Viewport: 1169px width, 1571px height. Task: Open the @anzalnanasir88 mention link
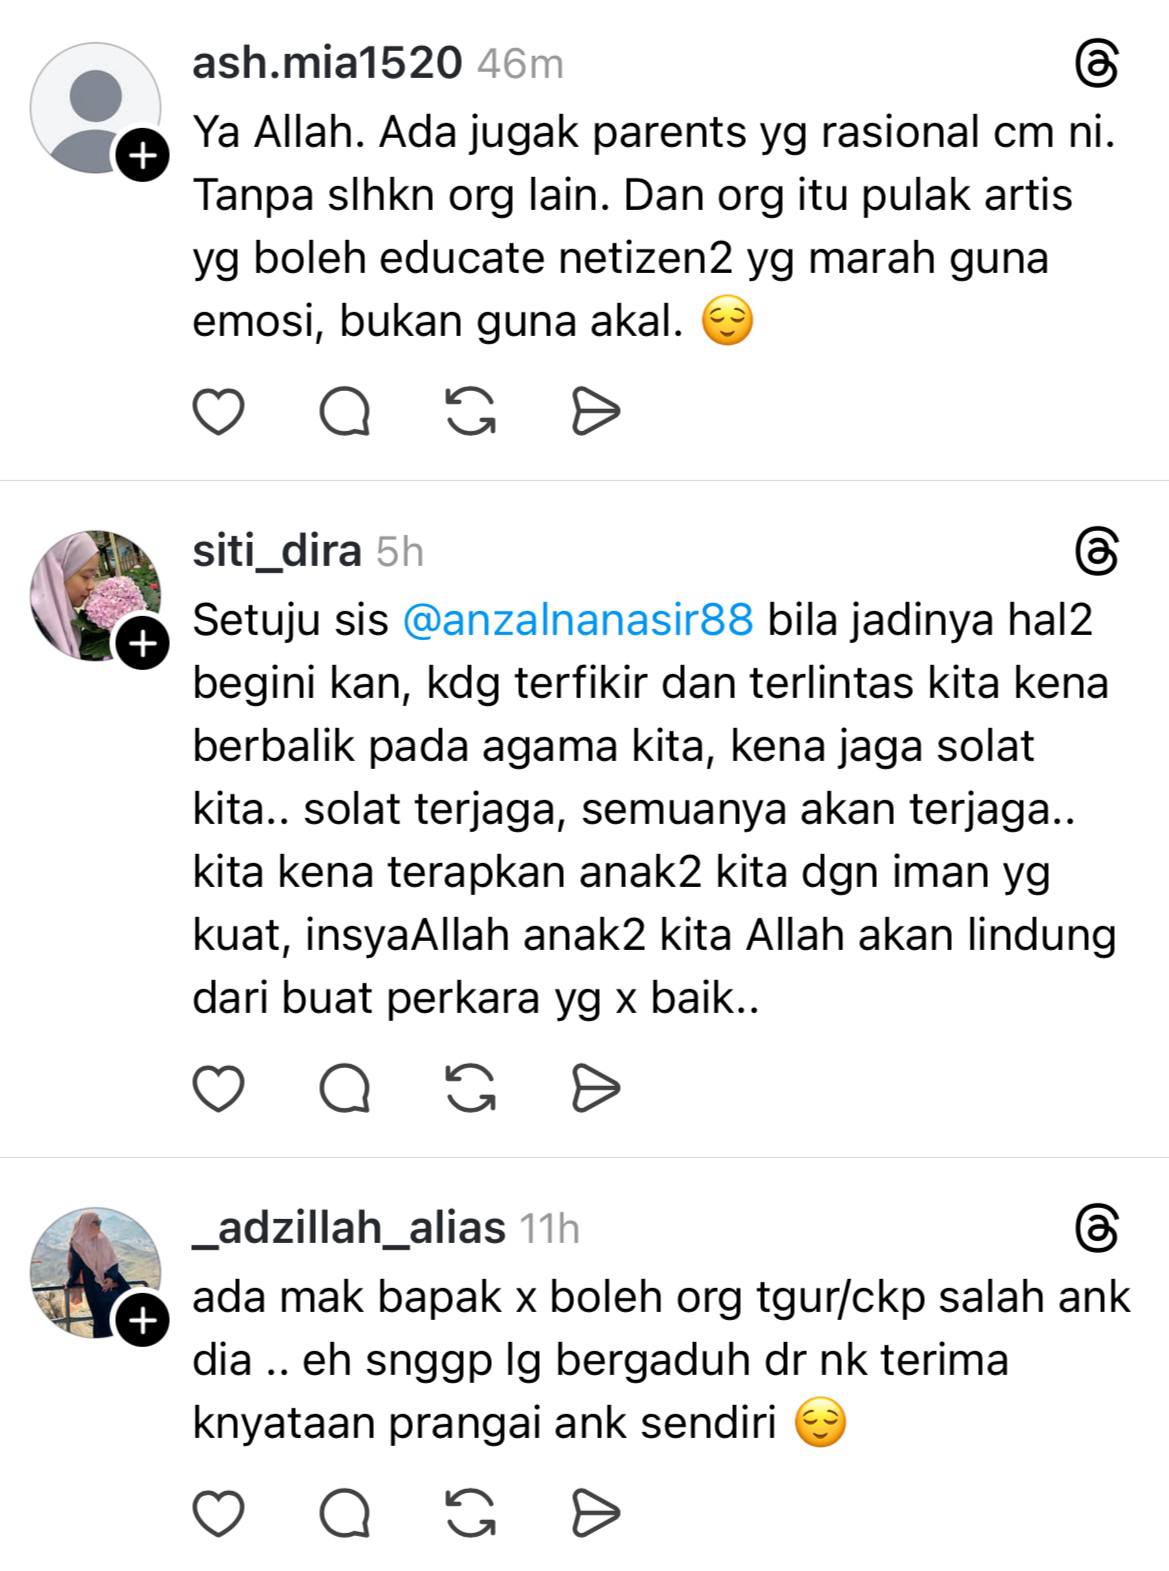pyautogui.click(x=577, y=620)
